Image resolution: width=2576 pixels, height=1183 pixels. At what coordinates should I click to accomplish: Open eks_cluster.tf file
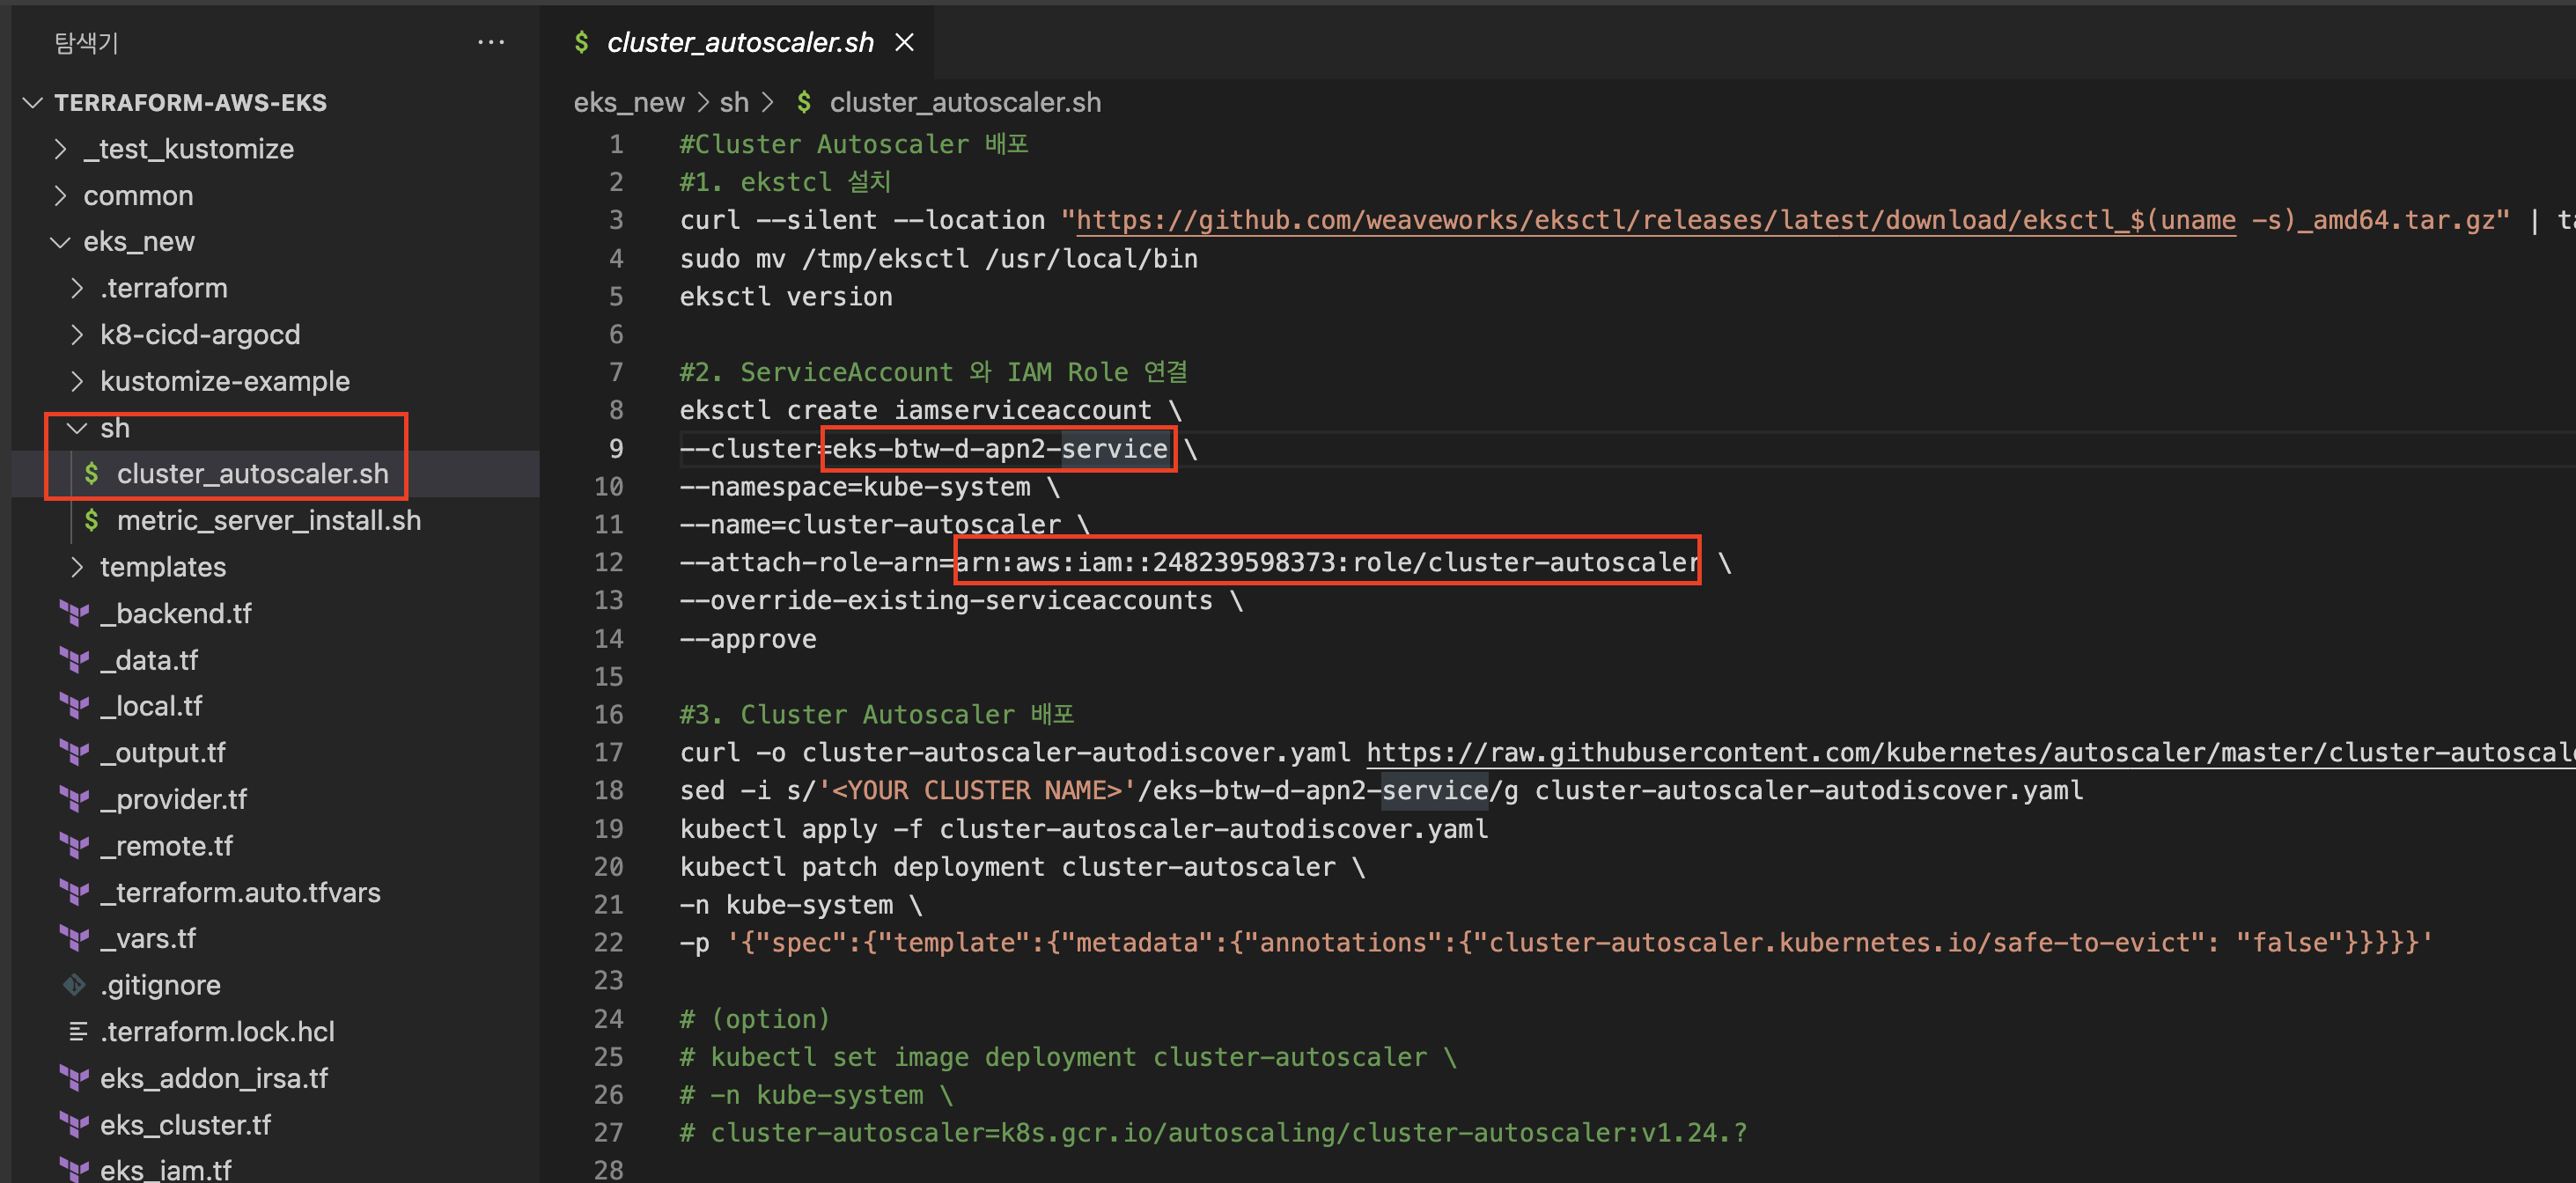pyautogui.click(x=185, y=1125)
